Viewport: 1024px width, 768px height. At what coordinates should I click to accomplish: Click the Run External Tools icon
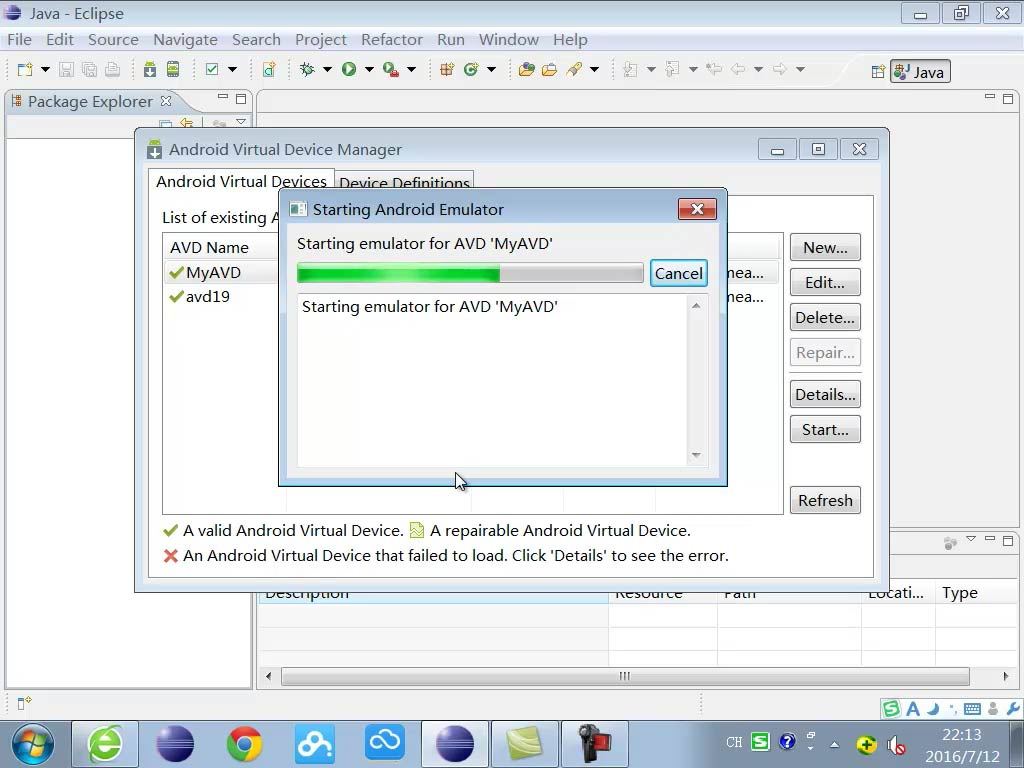391,69
